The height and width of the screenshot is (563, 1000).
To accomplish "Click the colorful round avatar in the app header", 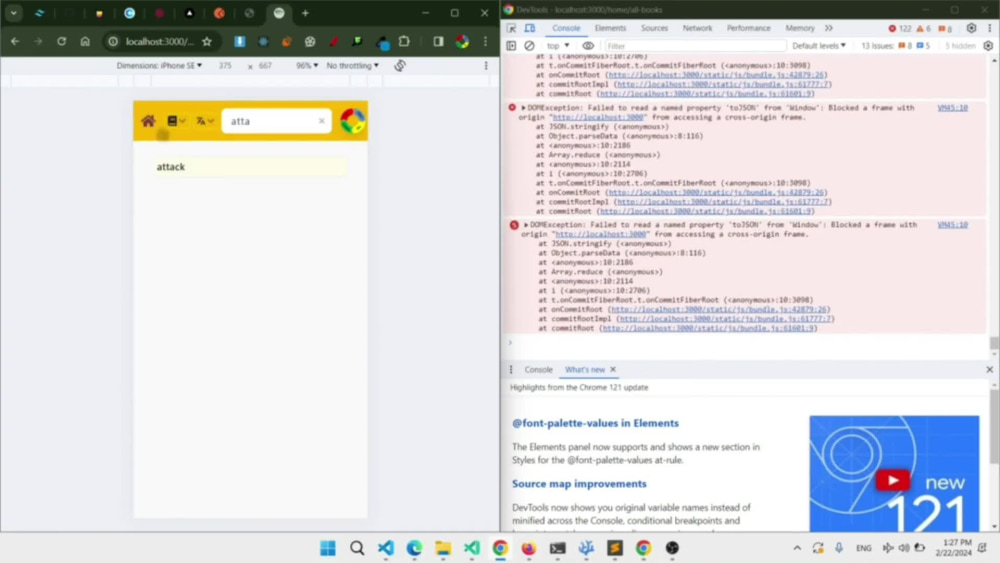I will pos(352,121).
